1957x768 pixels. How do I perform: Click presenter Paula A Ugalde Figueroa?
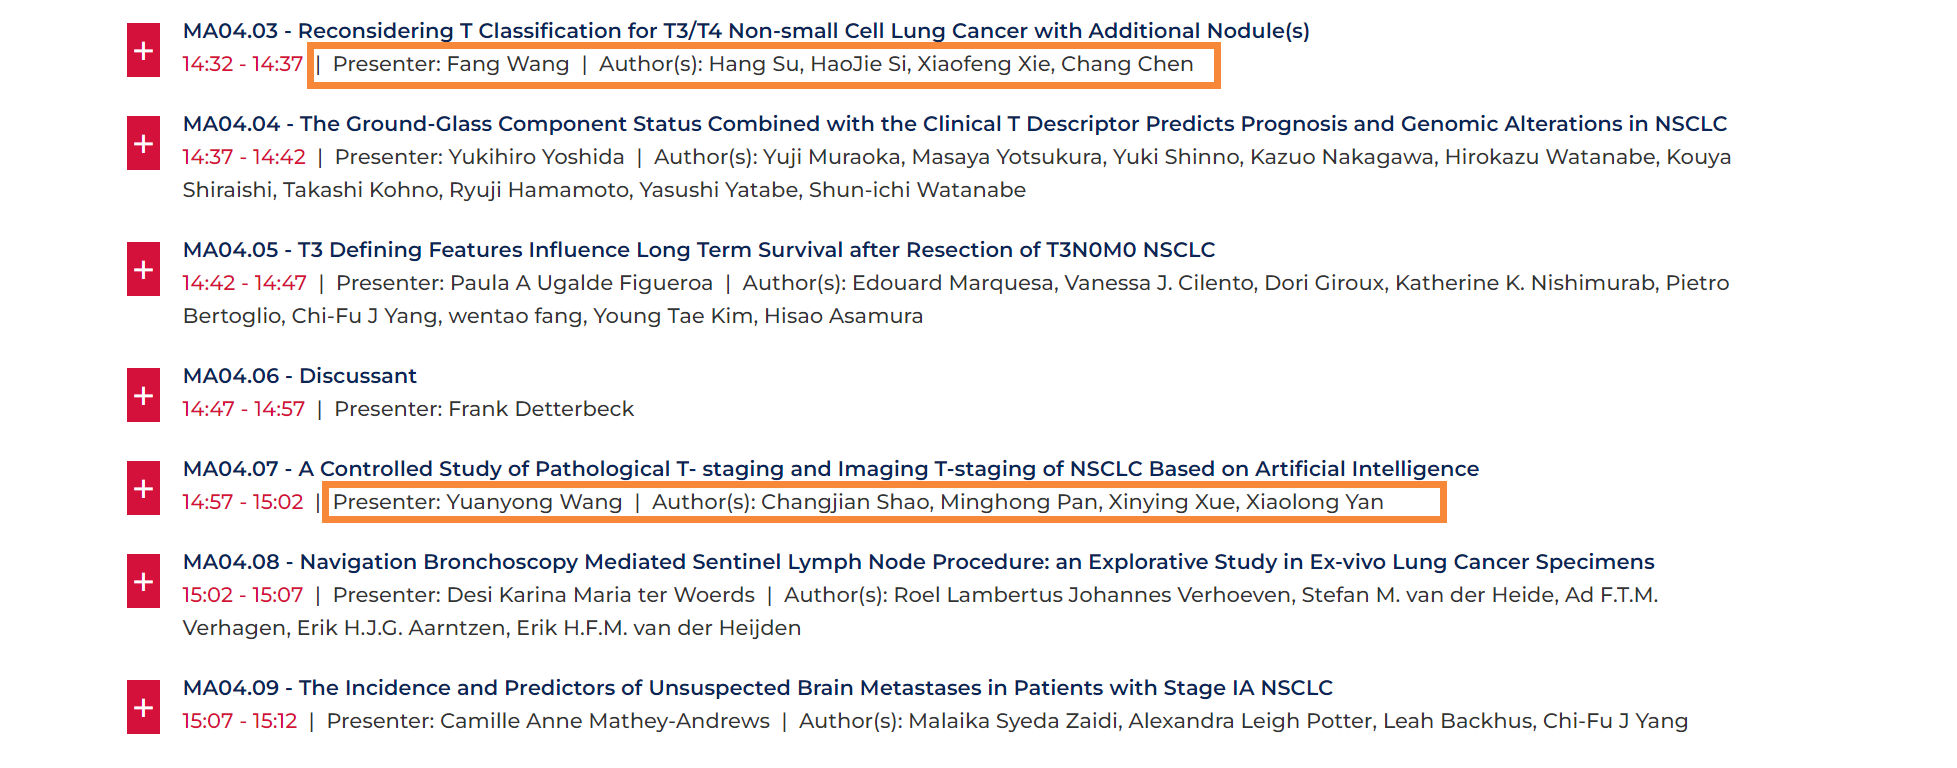click(x=582, y=283)
